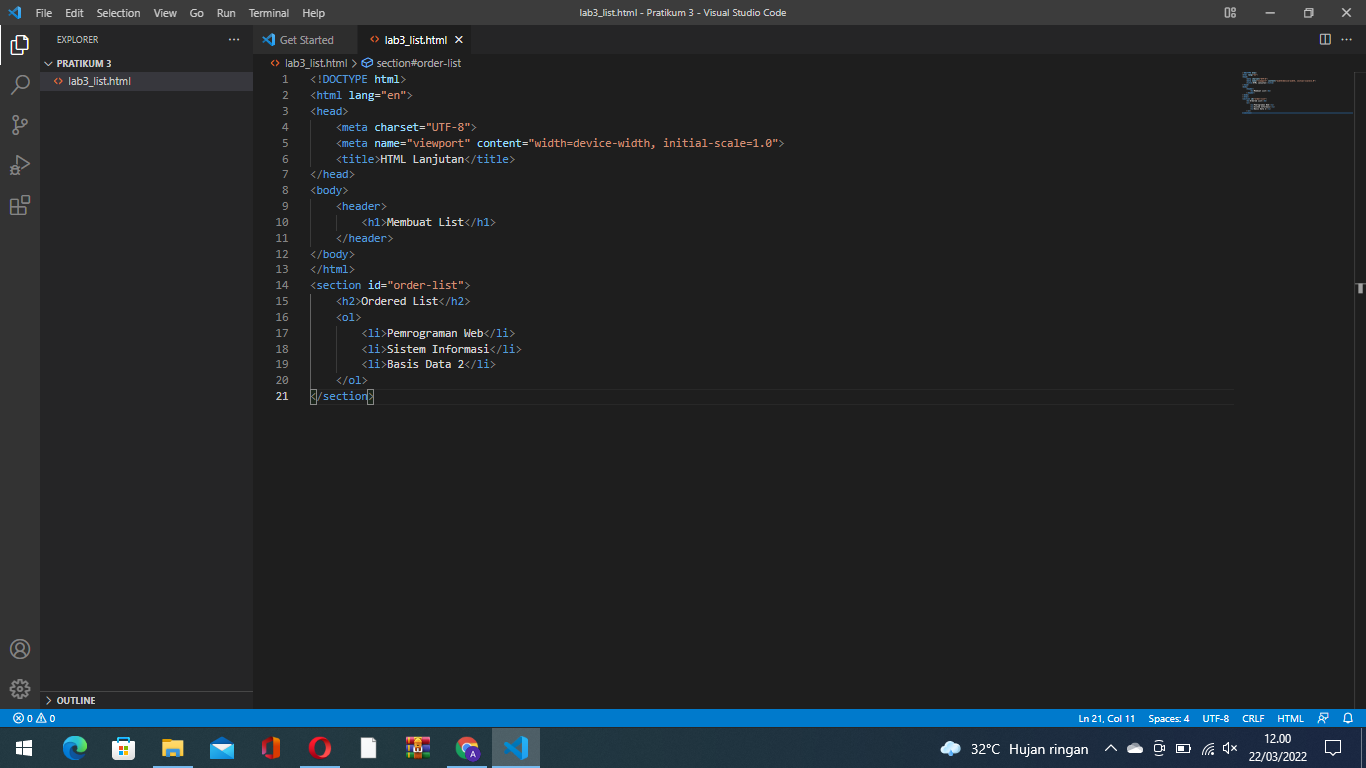Click the Customize Layout icon in title bar
This screenshot has width=1366, height=768.
1230,13
